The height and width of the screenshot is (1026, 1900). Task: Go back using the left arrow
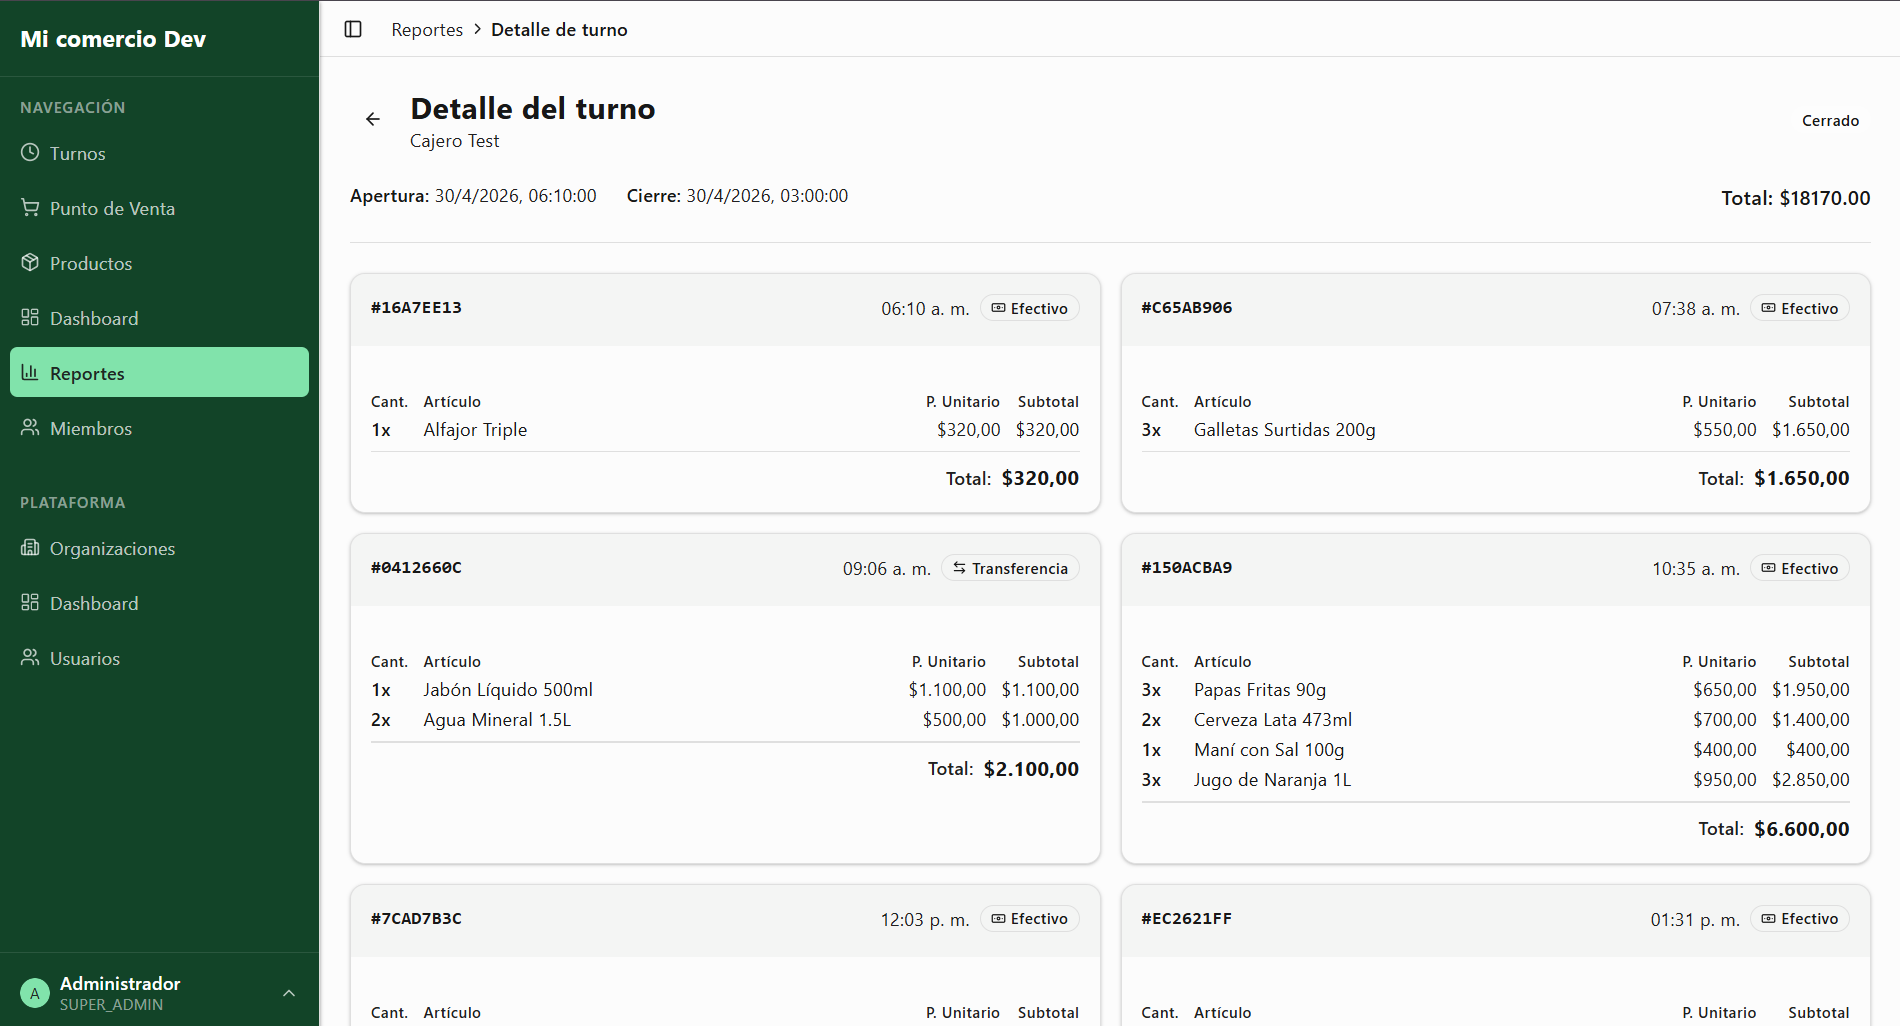coord(373,119)
